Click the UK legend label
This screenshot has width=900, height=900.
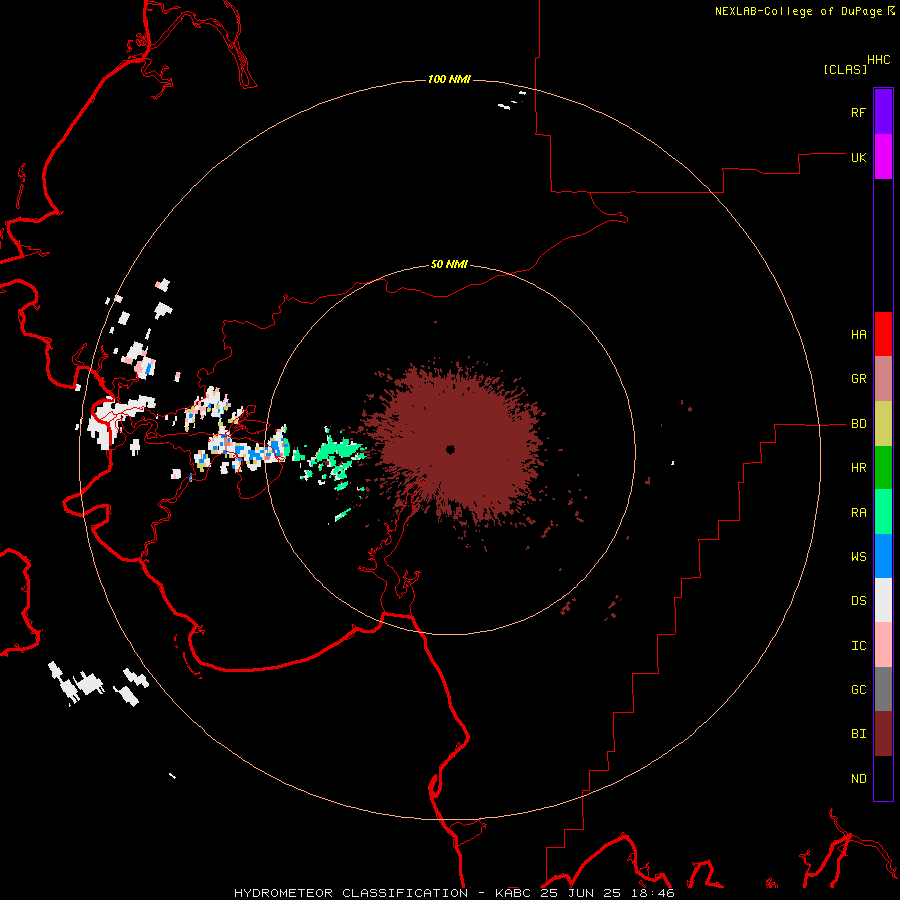(858, 157)
